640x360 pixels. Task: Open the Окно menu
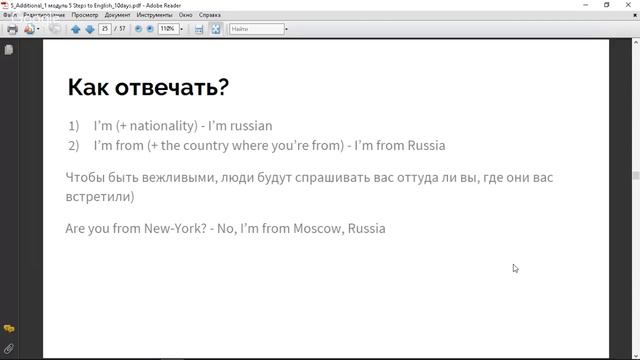pos(185,15)
